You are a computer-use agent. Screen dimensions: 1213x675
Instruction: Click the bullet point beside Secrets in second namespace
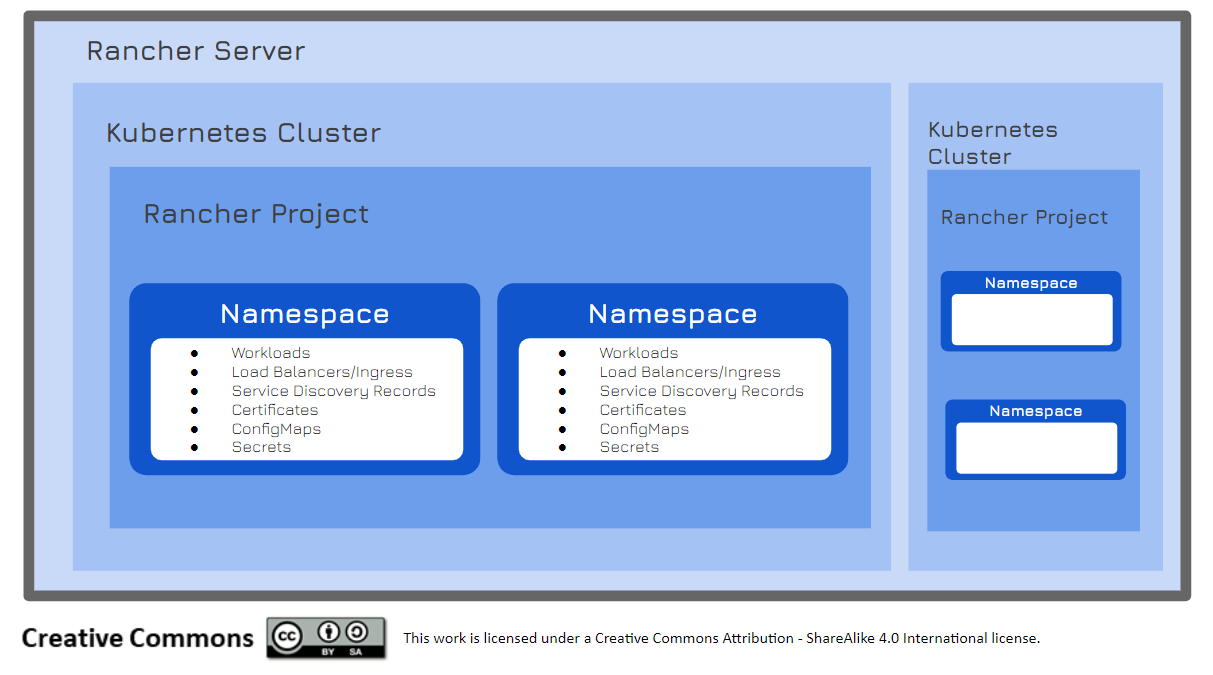tap(562, 448)
